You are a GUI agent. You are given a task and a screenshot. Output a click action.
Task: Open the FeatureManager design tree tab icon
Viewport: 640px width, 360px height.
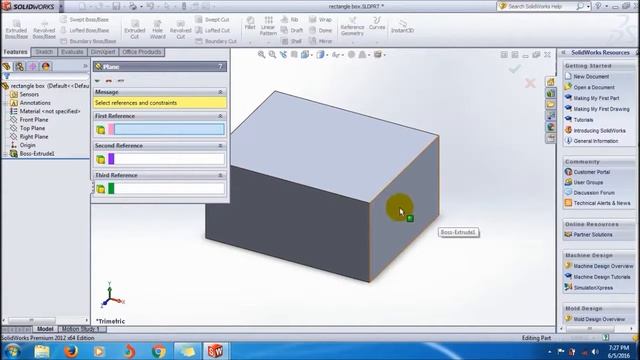7,66
